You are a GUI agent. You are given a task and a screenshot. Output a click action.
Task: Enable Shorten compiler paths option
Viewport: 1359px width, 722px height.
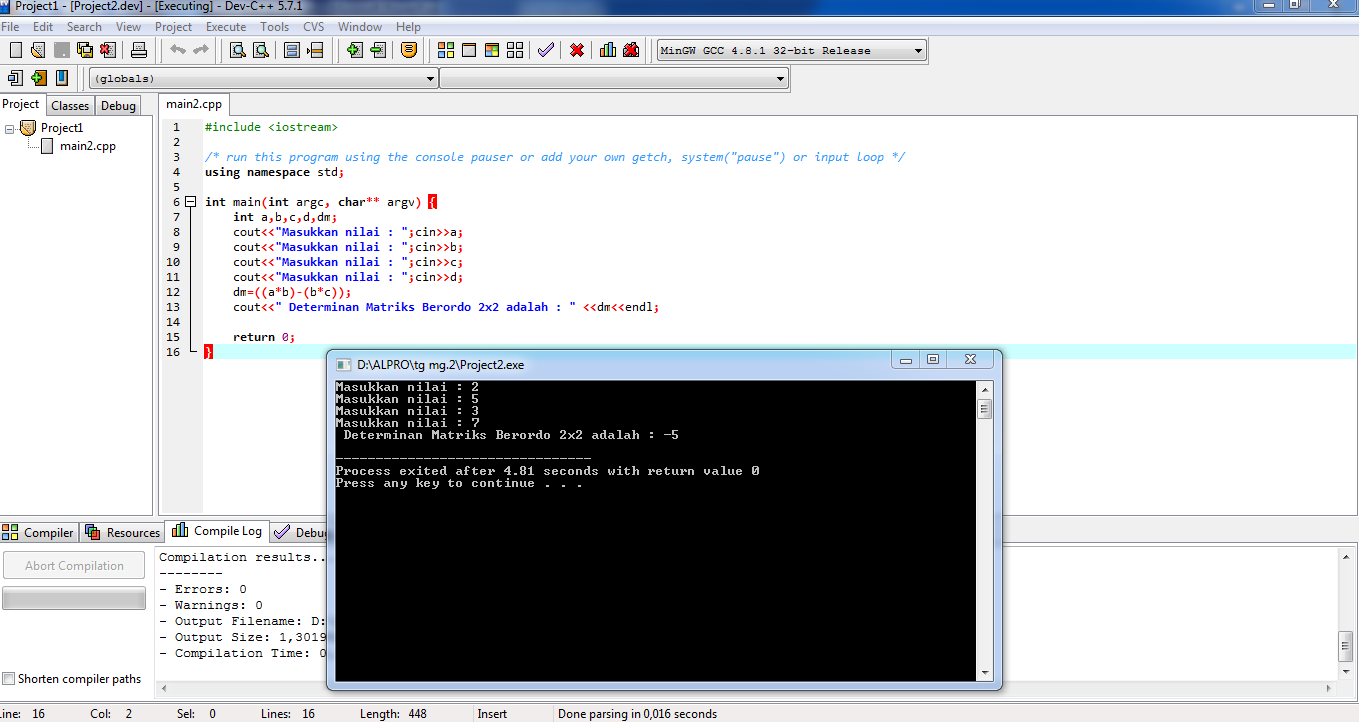coord(7,678)
